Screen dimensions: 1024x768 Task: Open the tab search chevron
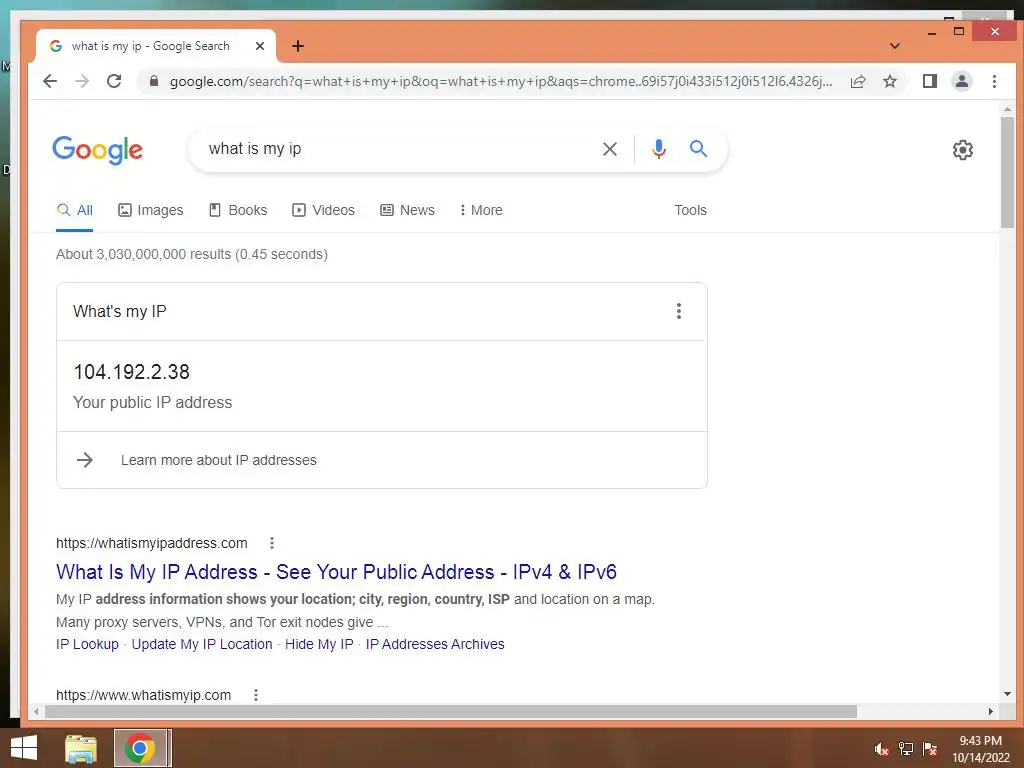(895, 46)
